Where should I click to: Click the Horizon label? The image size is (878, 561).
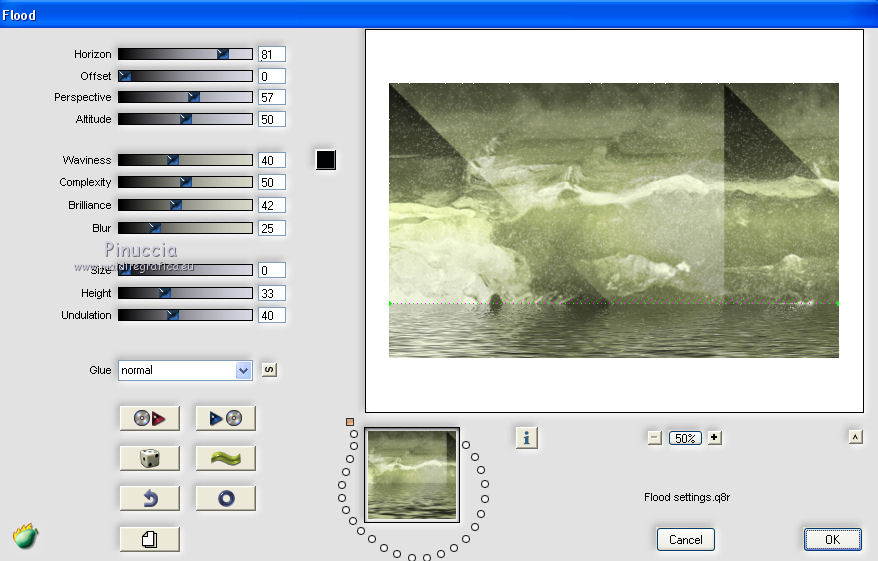tap(92, 54)
